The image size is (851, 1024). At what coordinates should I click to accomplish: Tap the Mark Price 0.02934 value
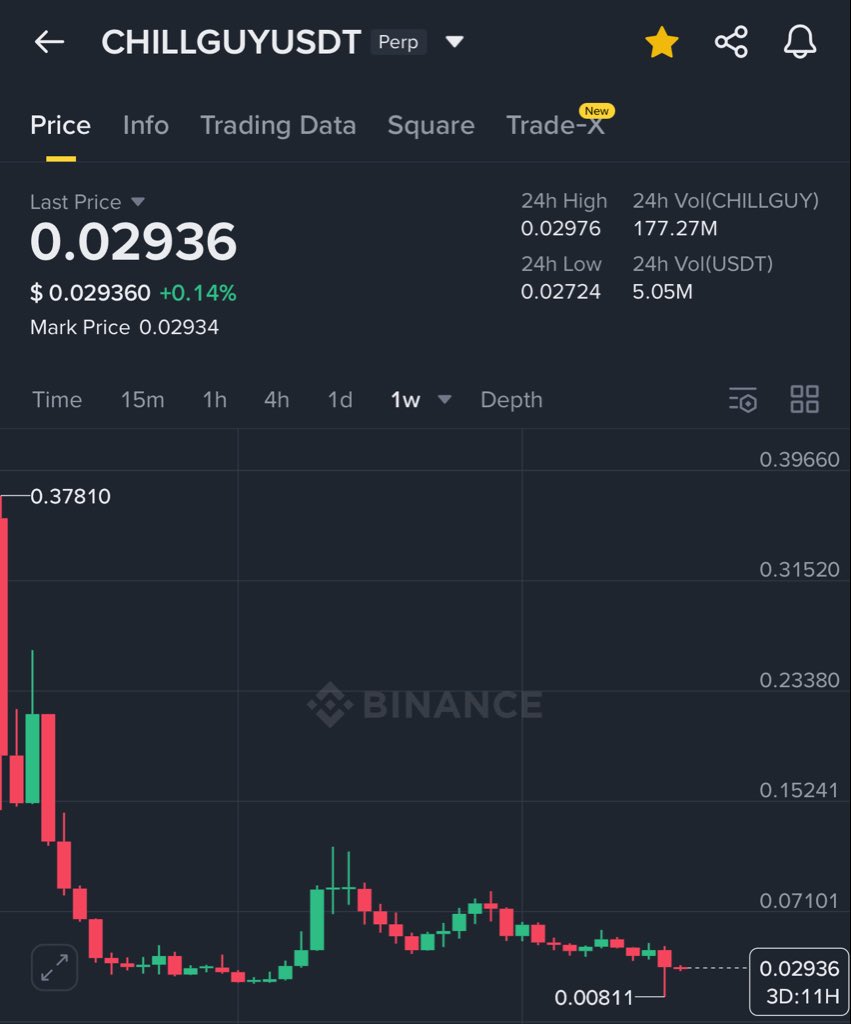(179, 327)
